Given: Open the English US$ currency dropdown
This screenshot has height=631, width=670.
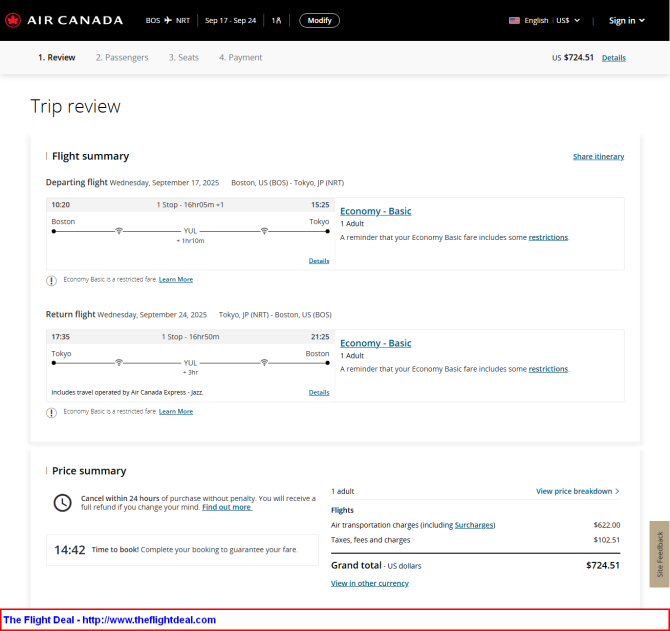Looking at the screenshot, I should click(551, 20).
